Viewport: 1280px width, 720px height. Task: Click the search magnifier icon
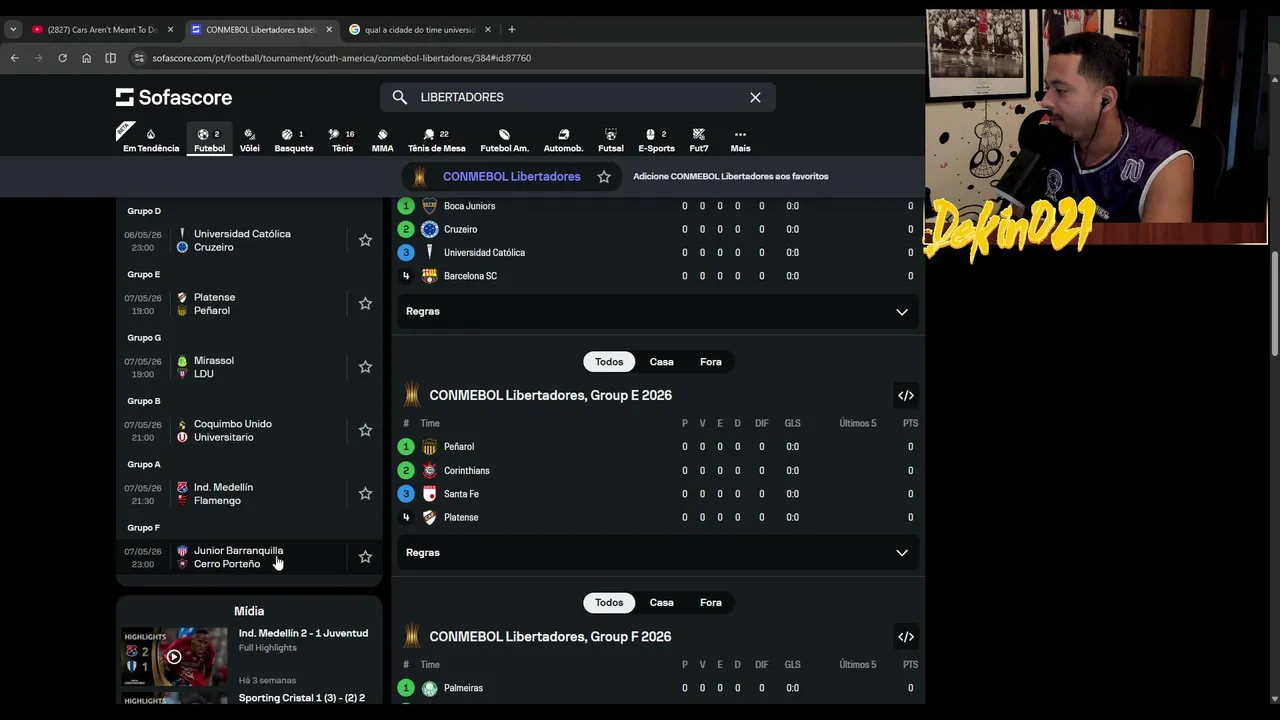pos(400,97)
